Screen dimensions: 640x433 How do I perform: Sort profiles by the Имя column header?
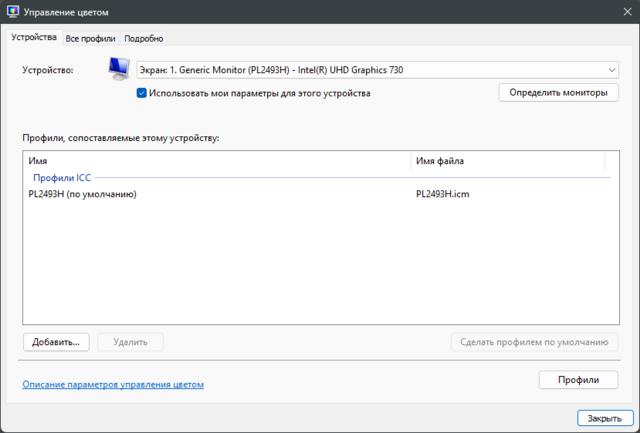pyautogui.click(x=215, y=161)
